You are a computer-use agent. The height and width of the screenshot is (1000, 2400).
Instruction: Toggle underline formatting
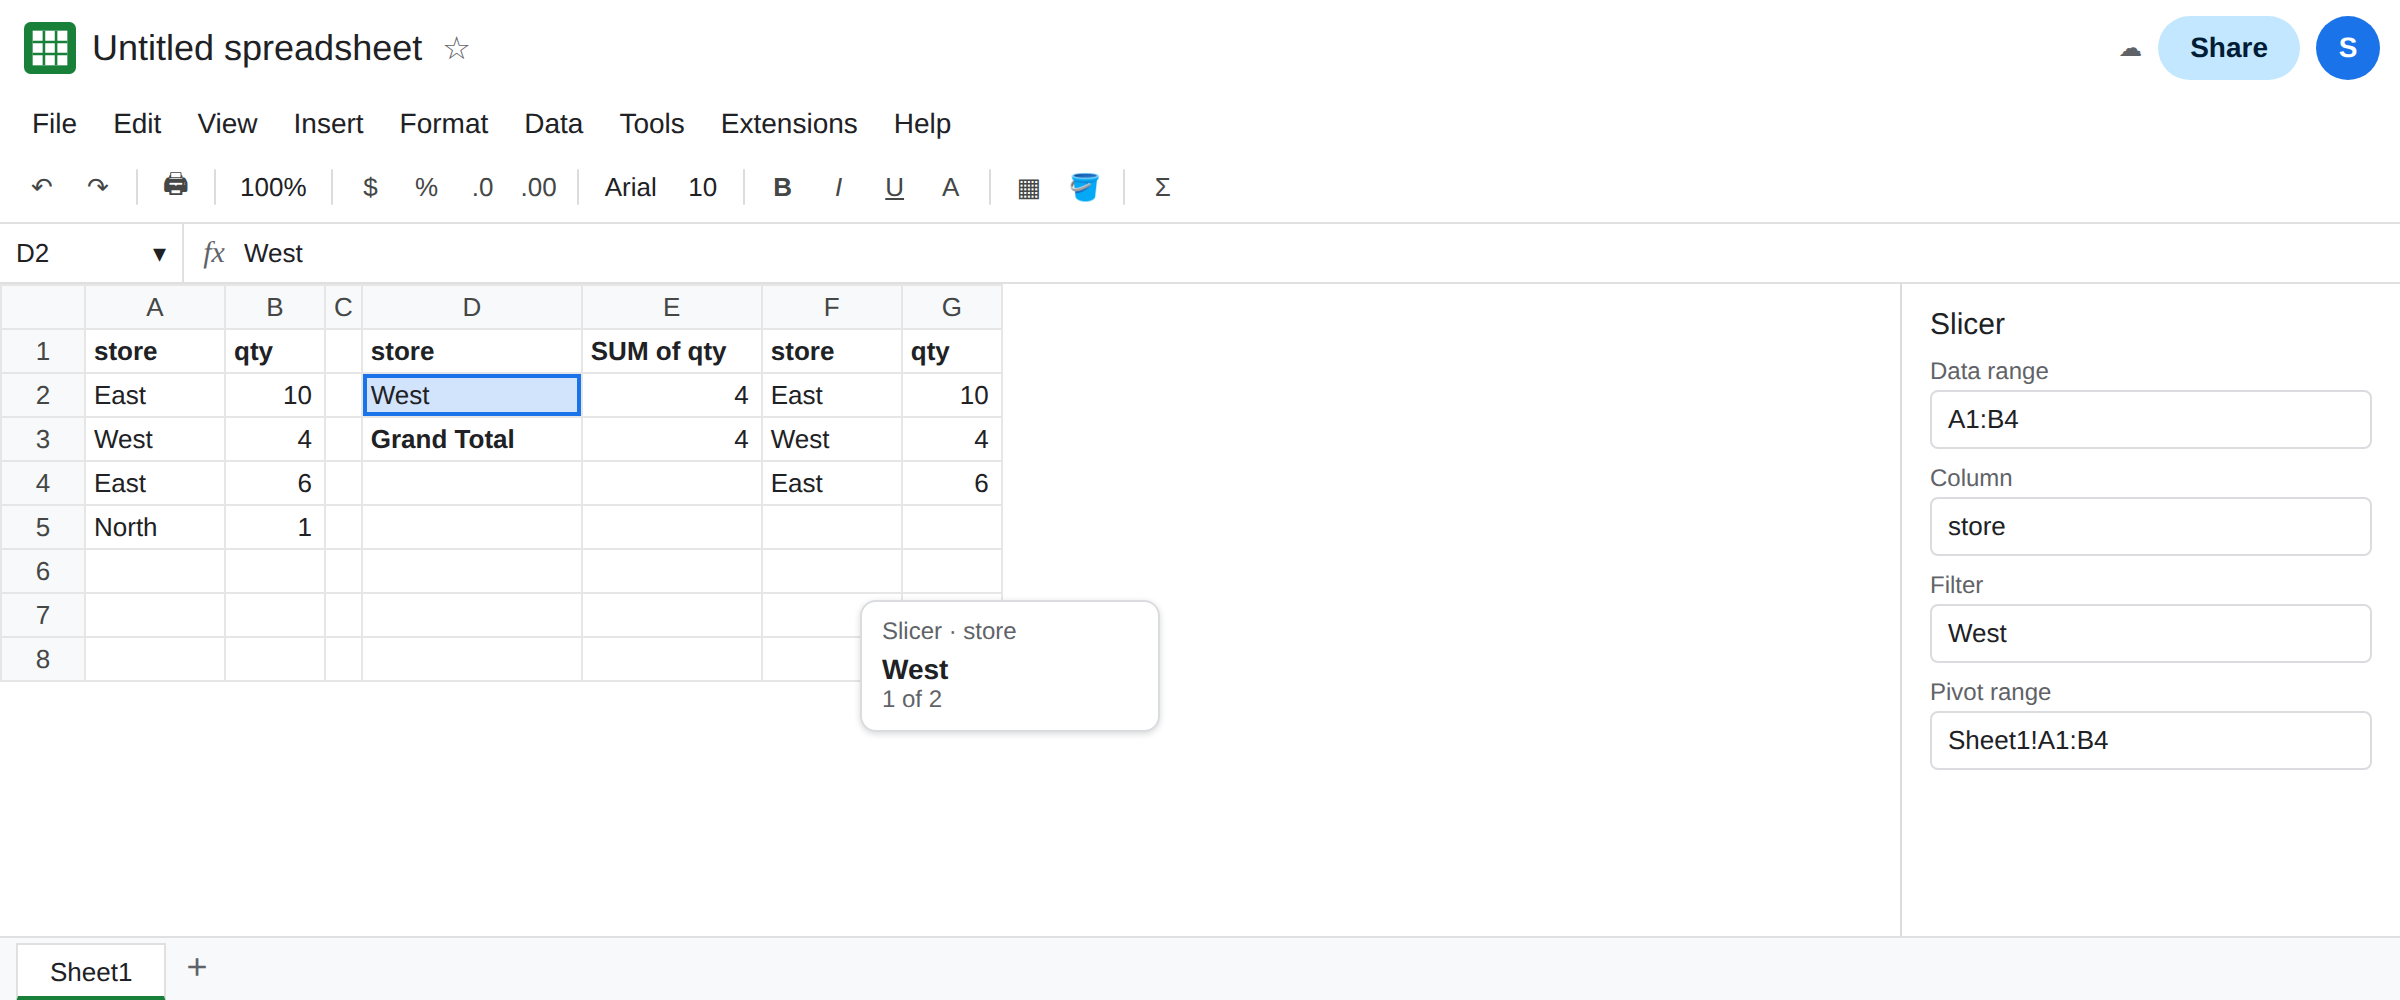(894, 187)
